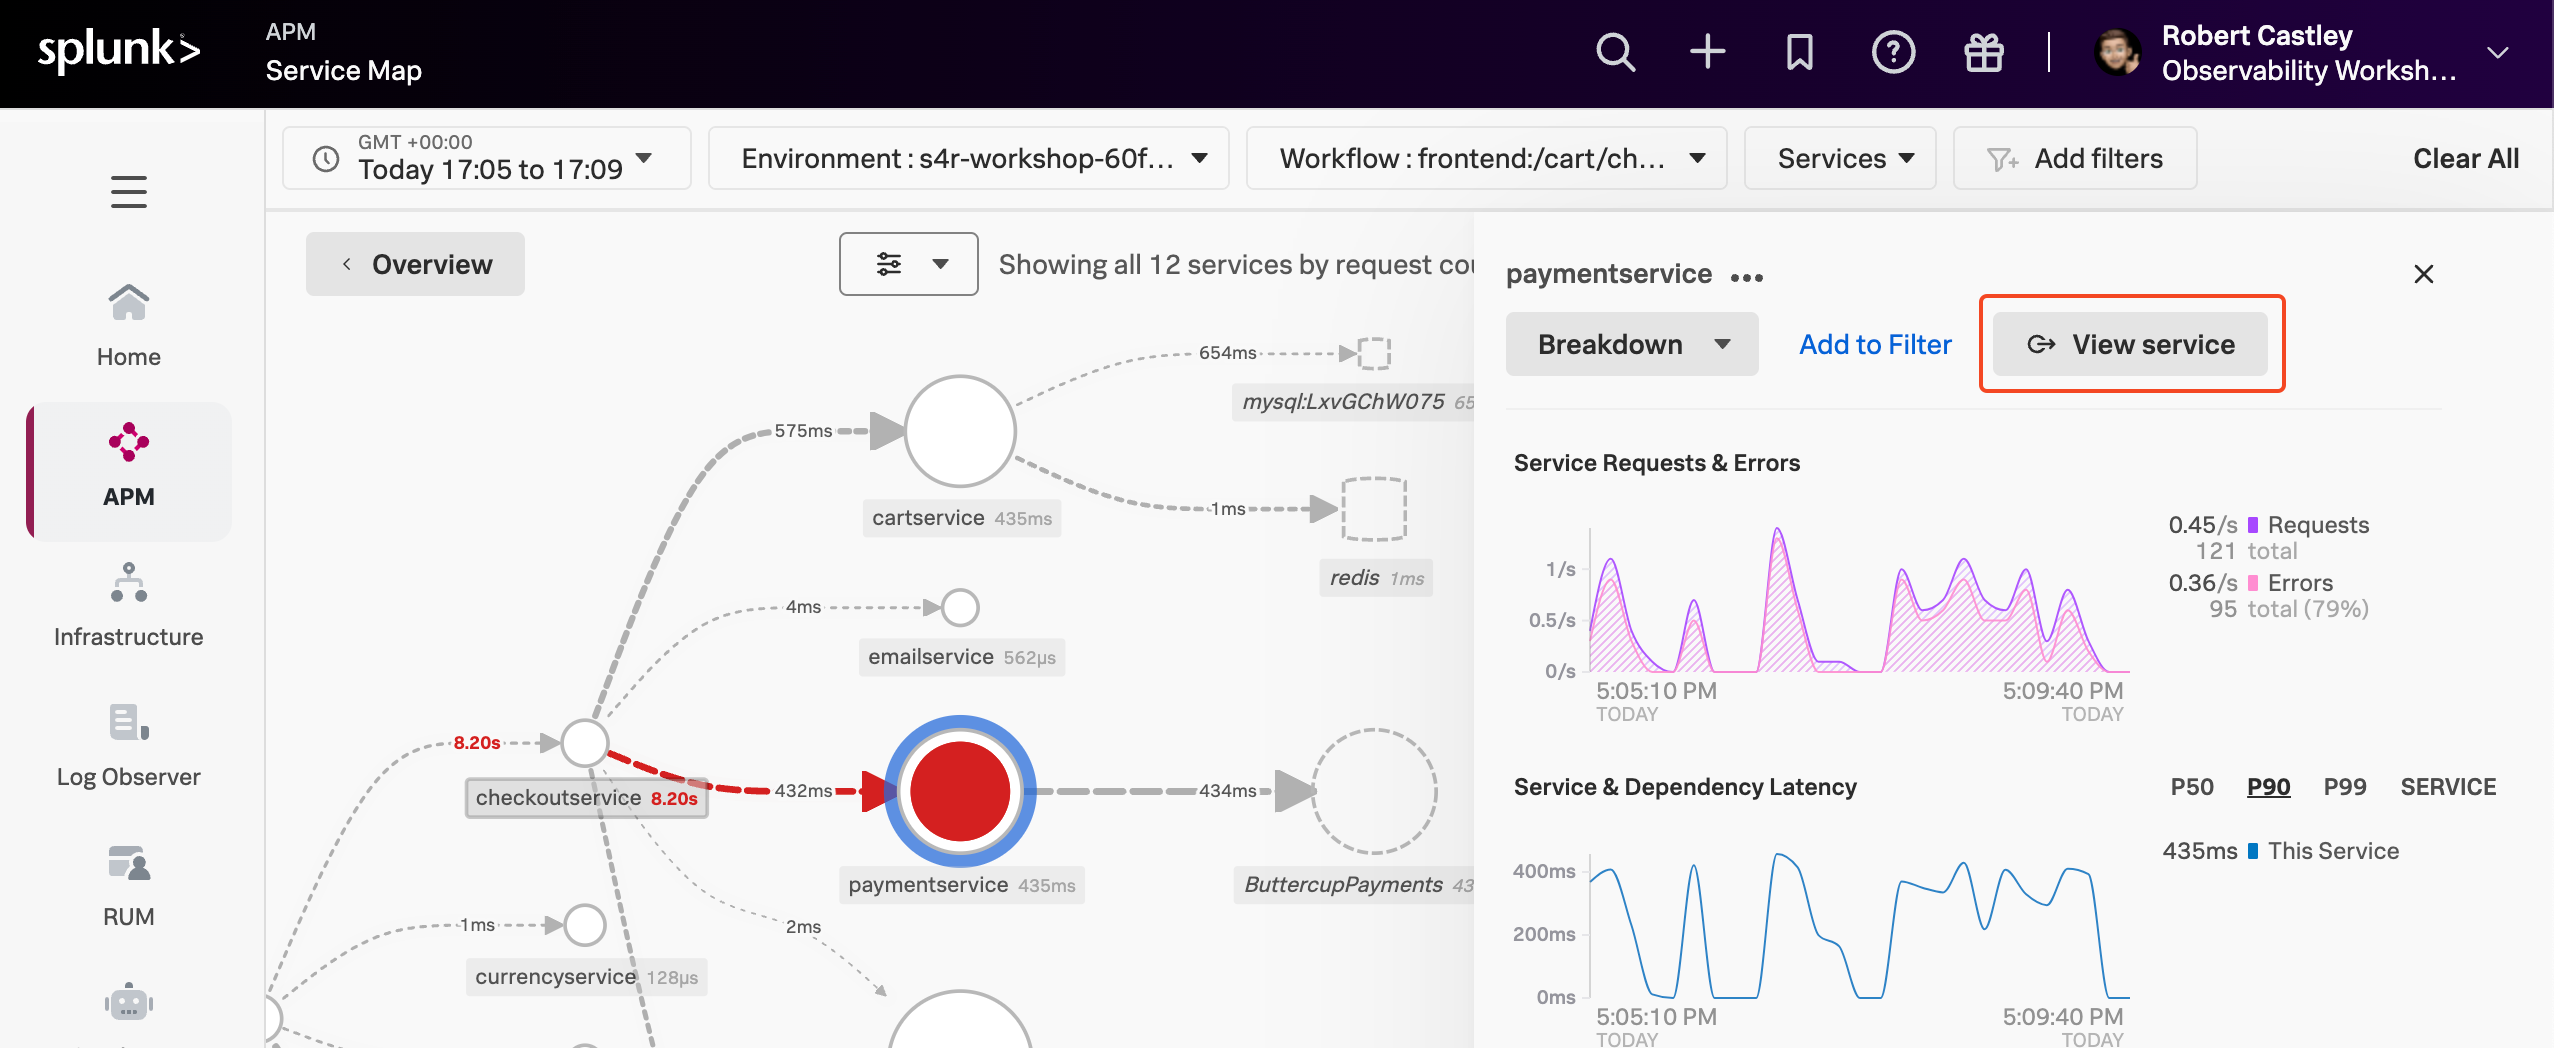Click the red 8.20s edge label

tap(477, 742)
